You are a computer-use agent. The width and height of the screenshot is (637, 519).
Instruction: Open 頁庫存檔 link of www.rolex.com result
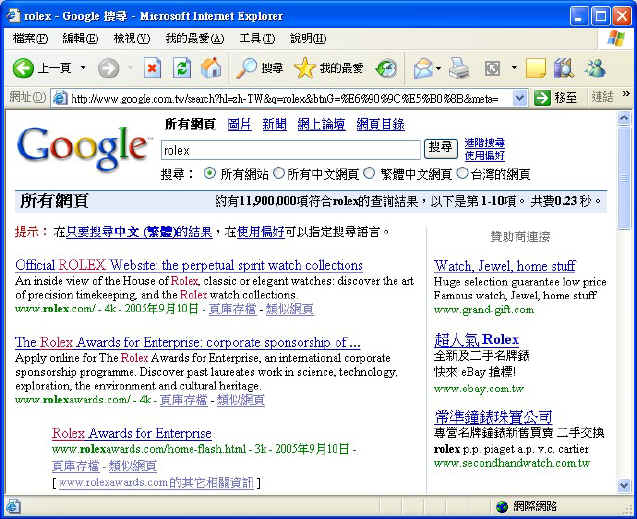coord(232,309)
